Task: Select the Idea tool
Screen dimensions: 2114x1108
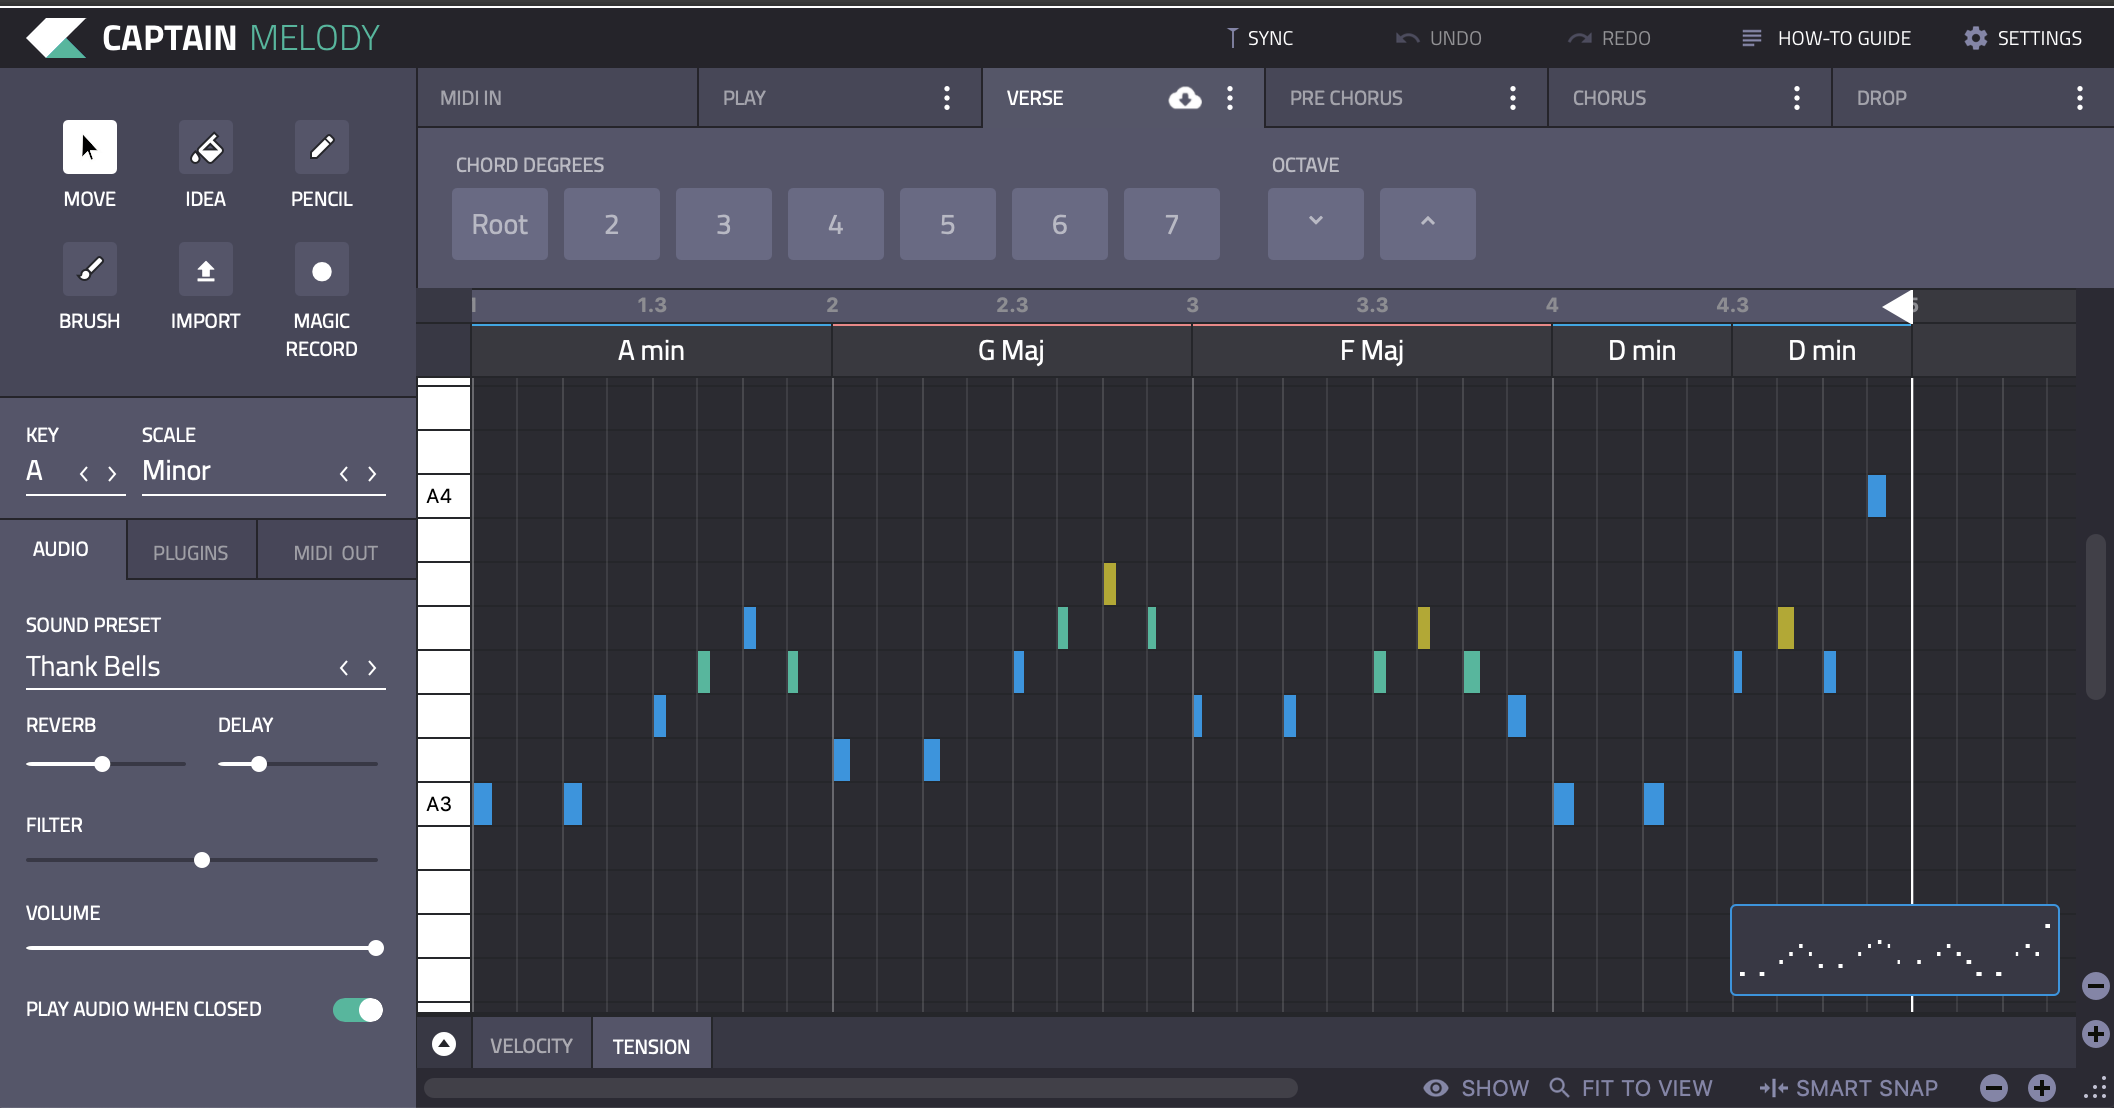Action: (206, 148)
